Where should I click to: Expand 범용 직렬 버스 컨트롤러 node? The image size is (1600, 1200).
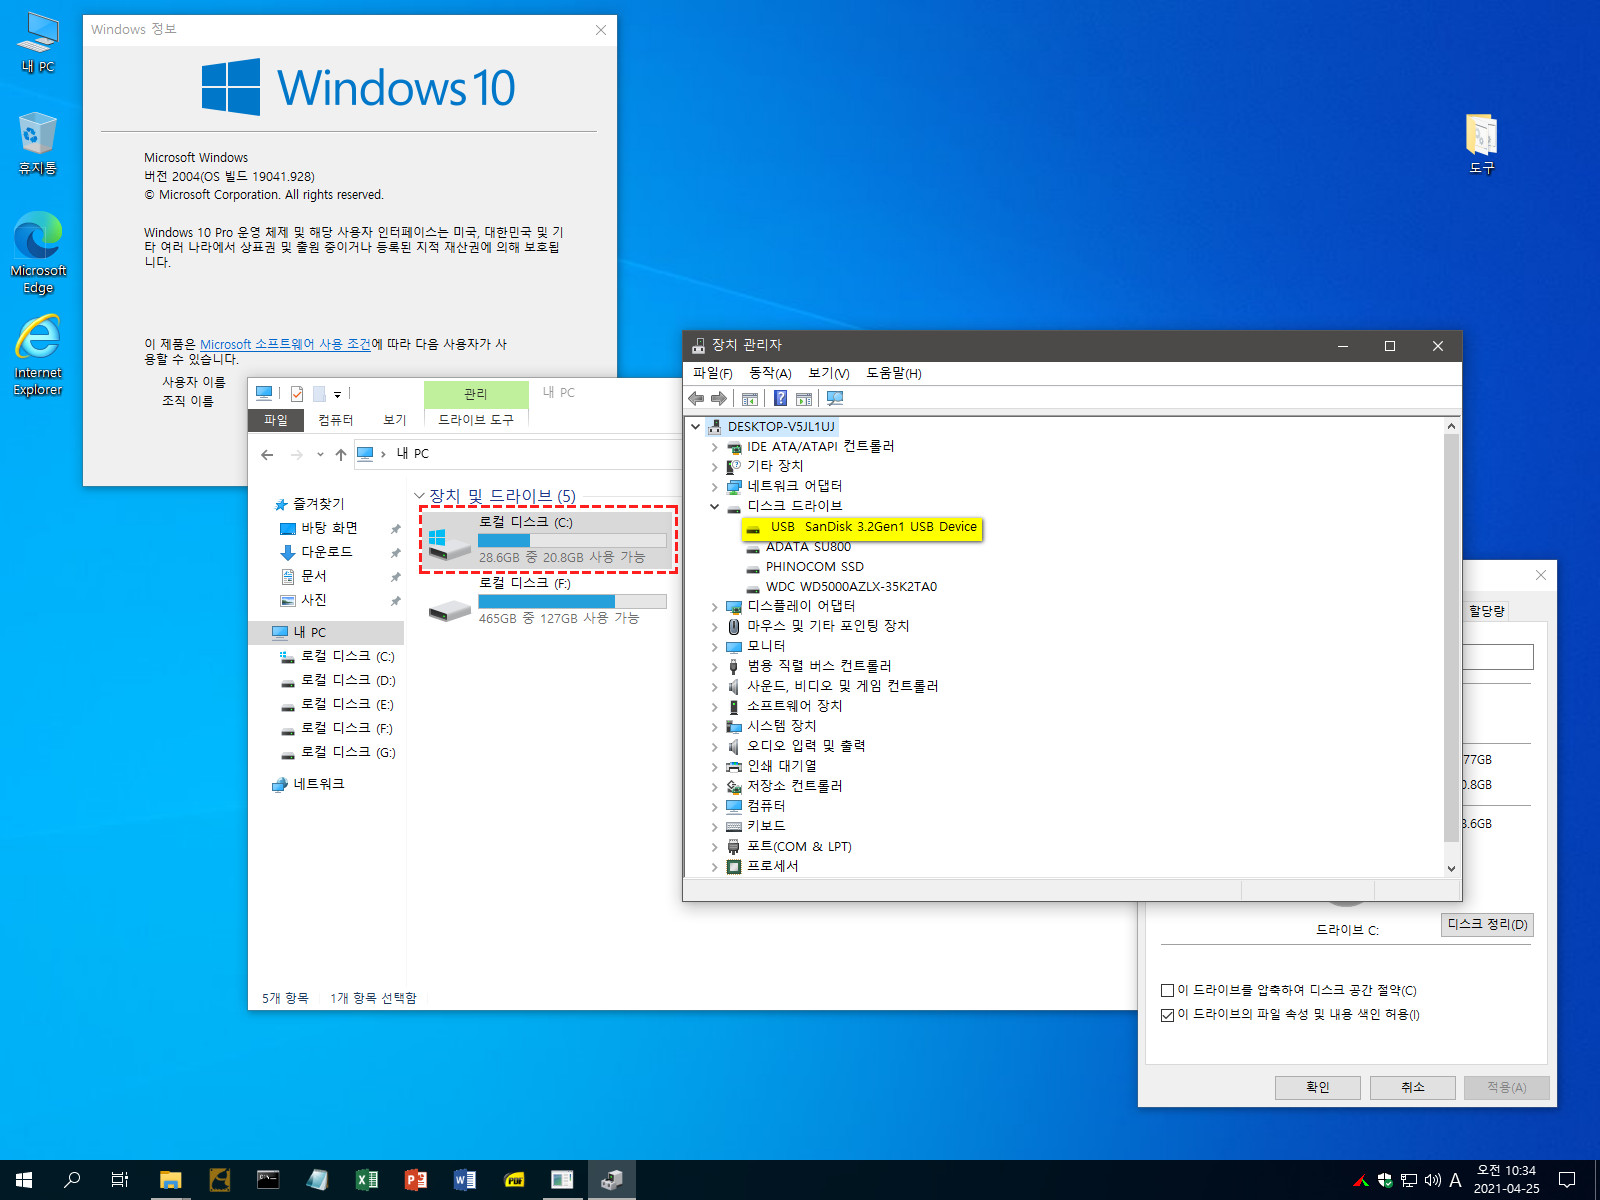pos(715,666)
